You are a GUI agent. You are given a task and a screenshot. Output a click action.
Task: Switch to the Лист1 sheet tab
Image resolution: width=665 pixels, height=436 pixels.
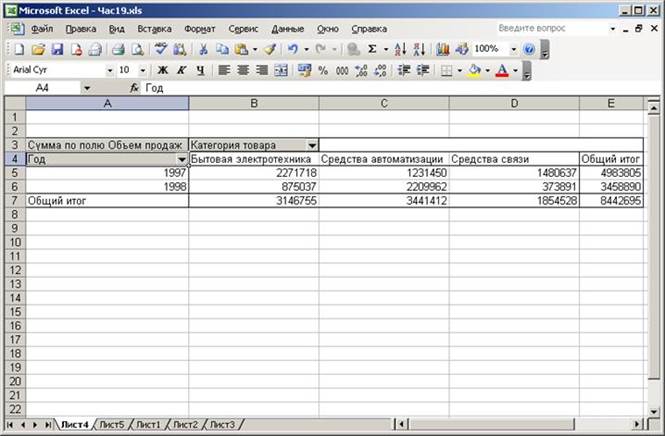tap(148, 424)
